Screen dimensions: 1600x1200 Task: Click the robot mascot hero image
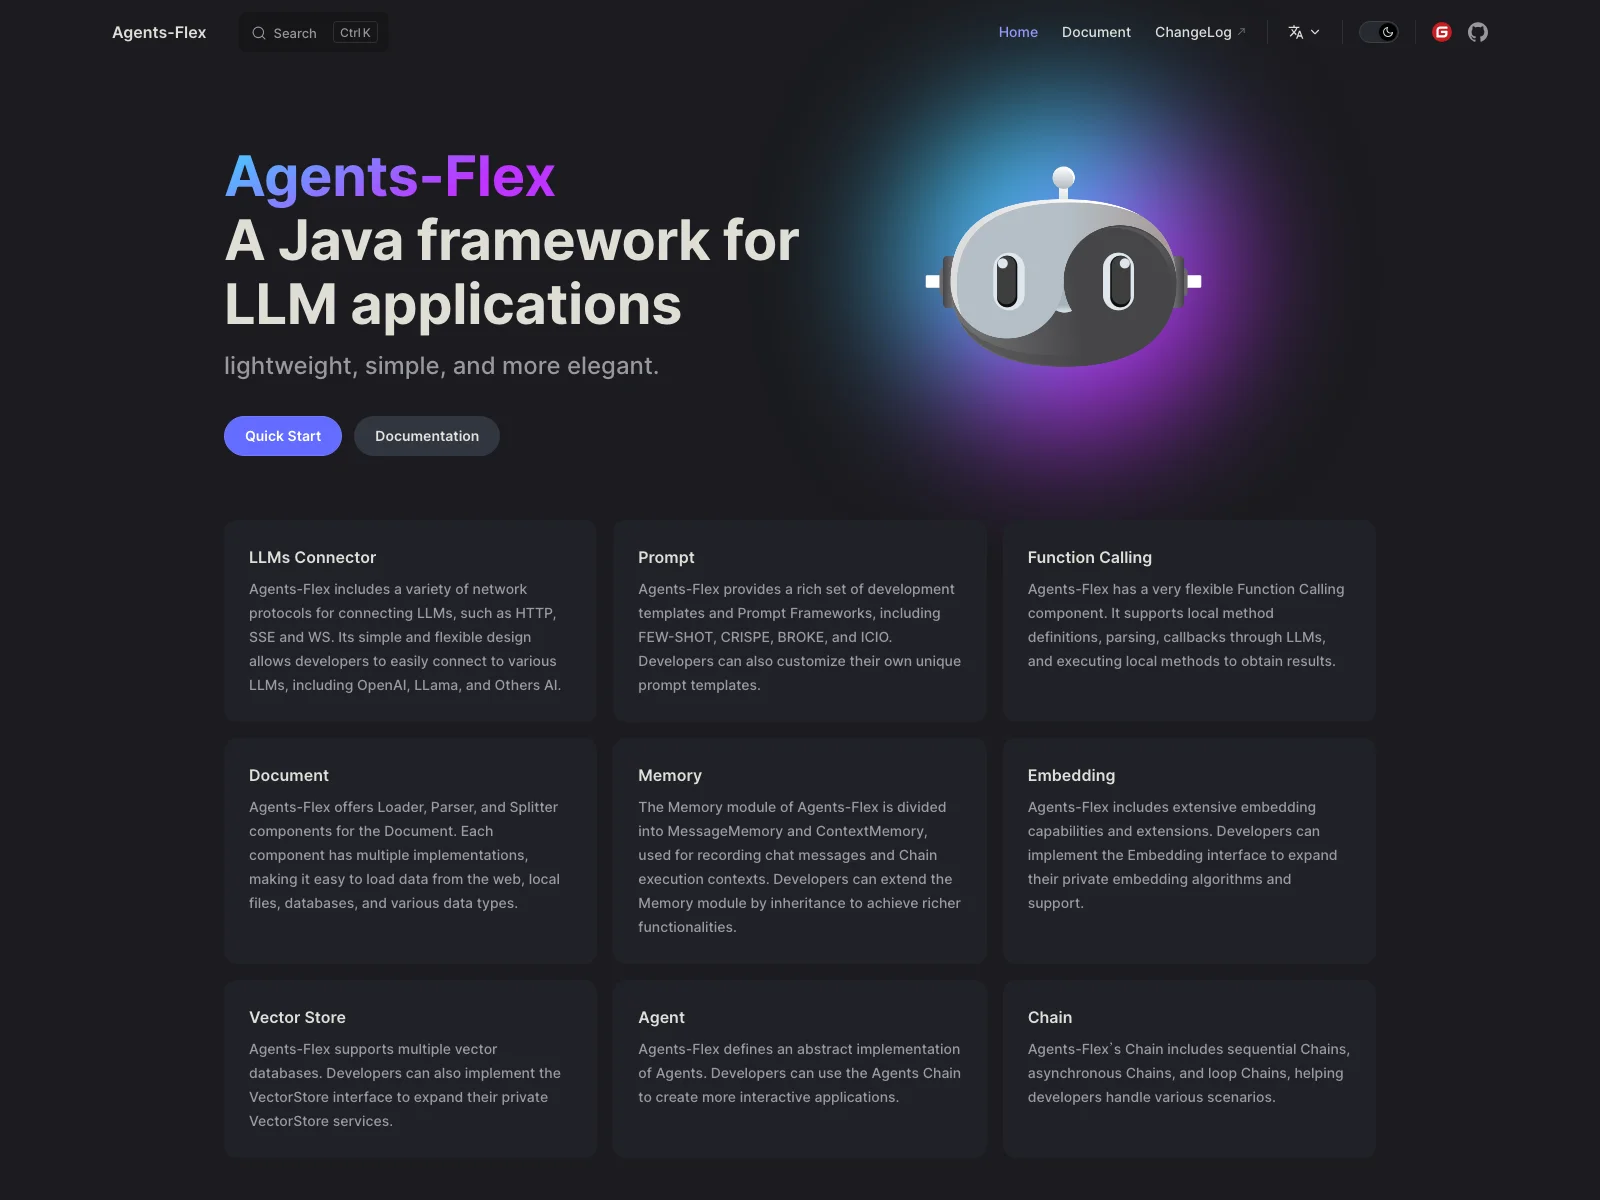[1064, 267]
